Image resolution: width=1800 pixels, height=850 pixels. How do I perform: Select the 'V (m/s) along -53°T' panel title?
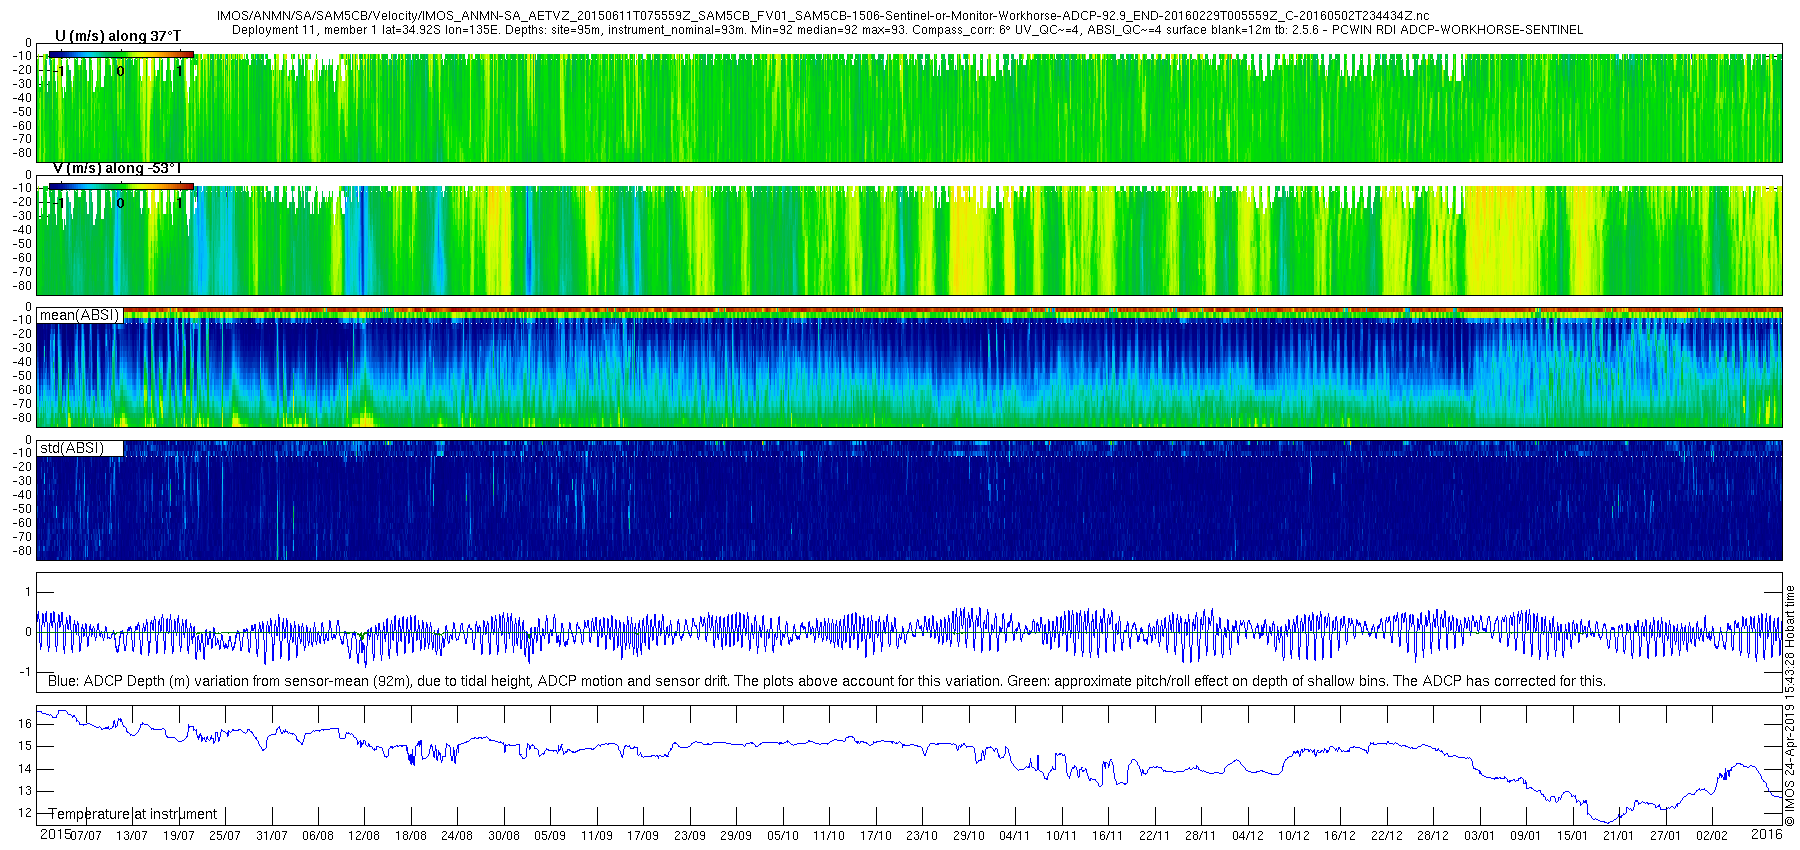pyautogui.click(x=117, y=168)
